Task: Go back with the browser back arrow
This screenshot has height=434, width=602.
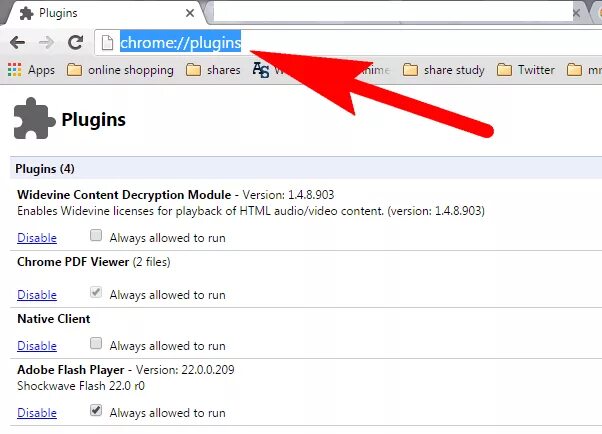Action: point(17,42)
